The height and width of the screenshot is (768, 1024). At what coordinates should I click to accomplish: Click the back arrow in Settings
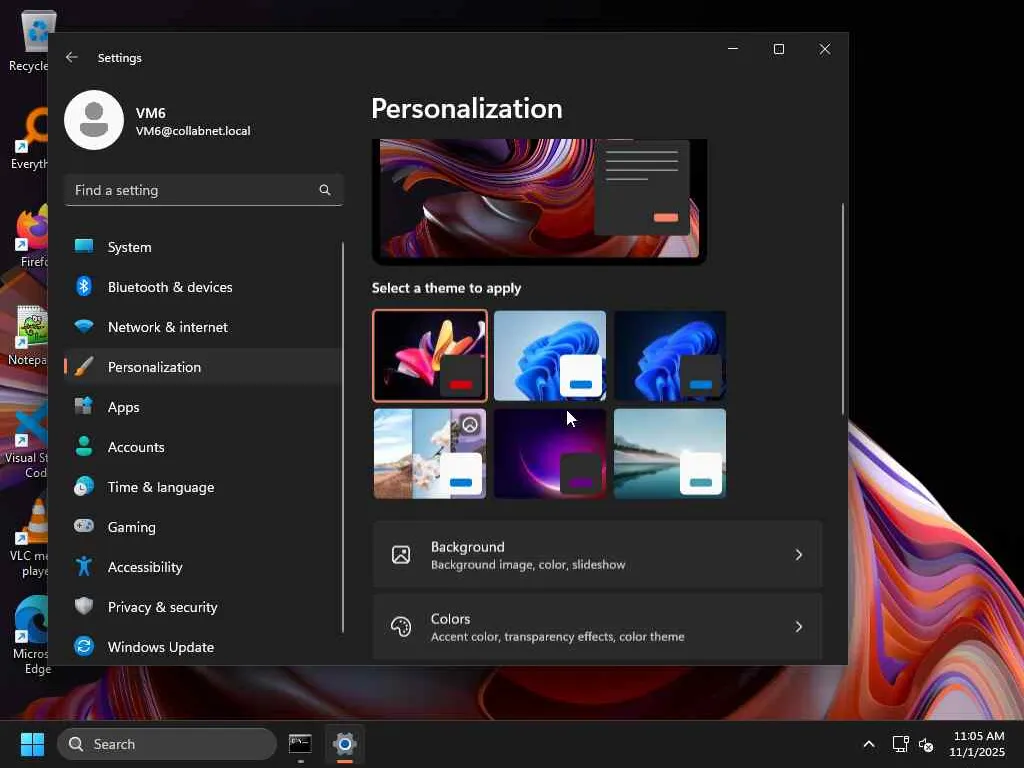pyautogui.click(x=72, y=58)
